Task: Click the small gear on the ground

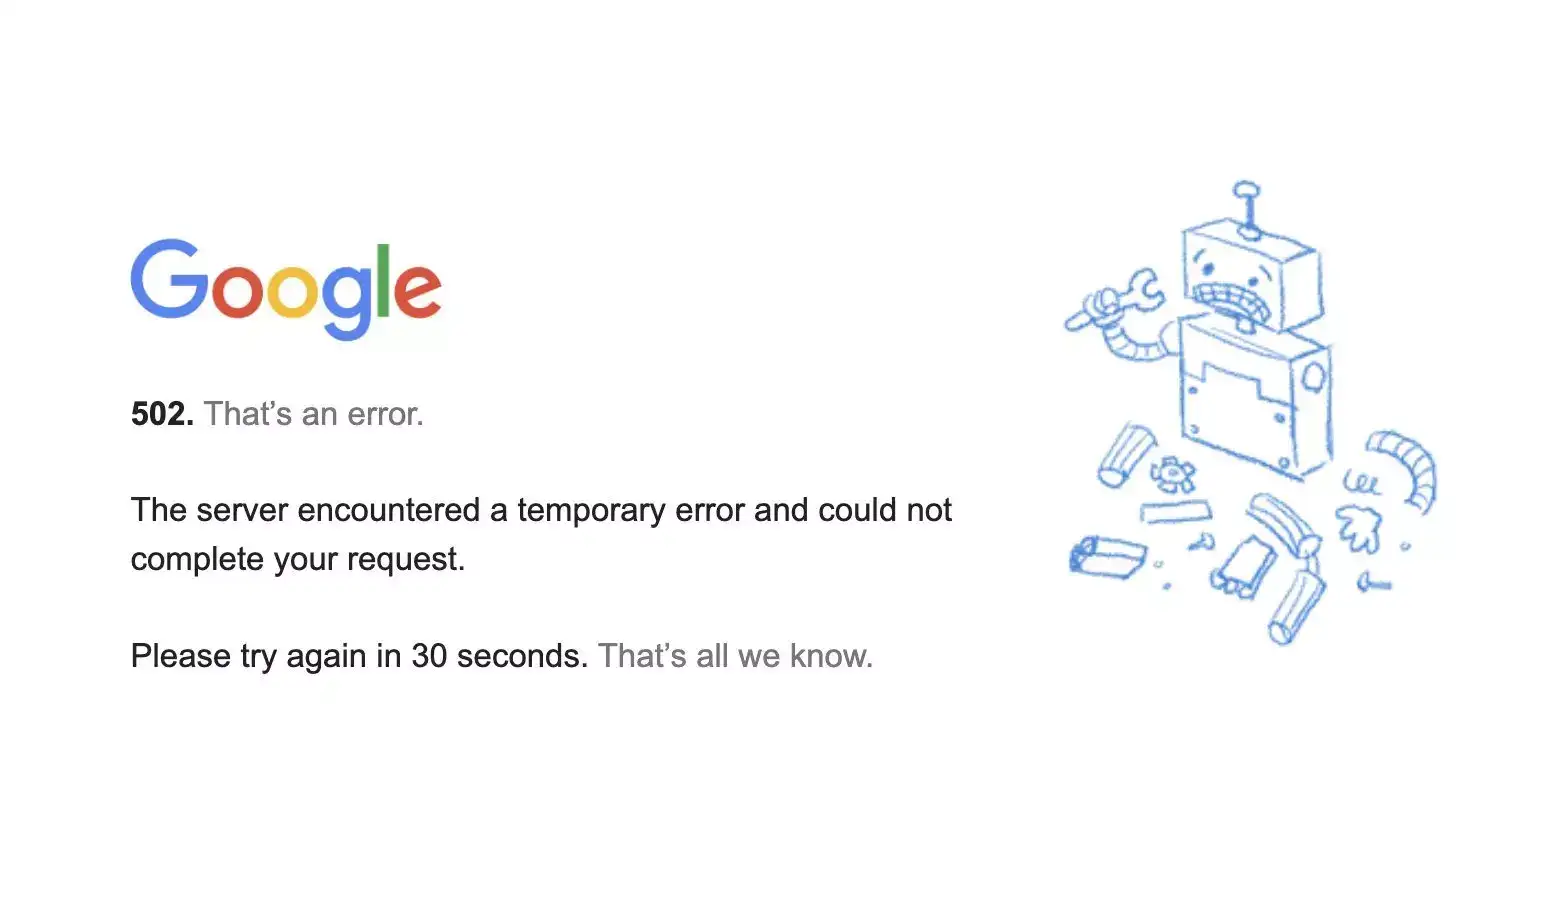Action: click(1172, 473)
